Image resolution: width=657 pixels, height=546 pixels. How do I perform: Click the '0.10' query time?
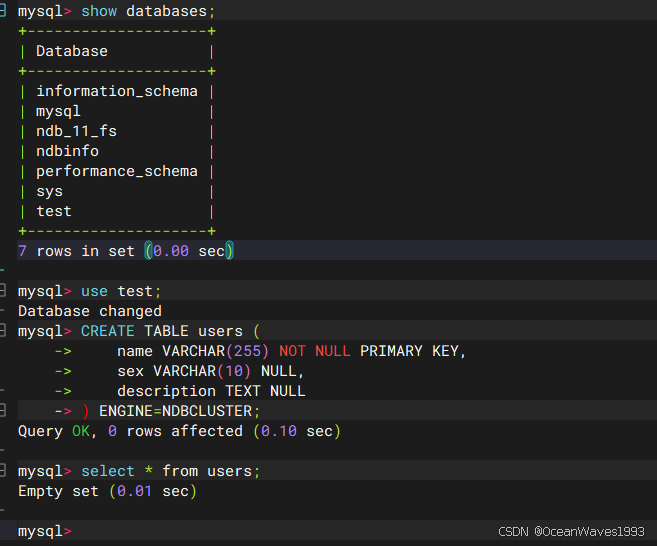pos(279,431)
